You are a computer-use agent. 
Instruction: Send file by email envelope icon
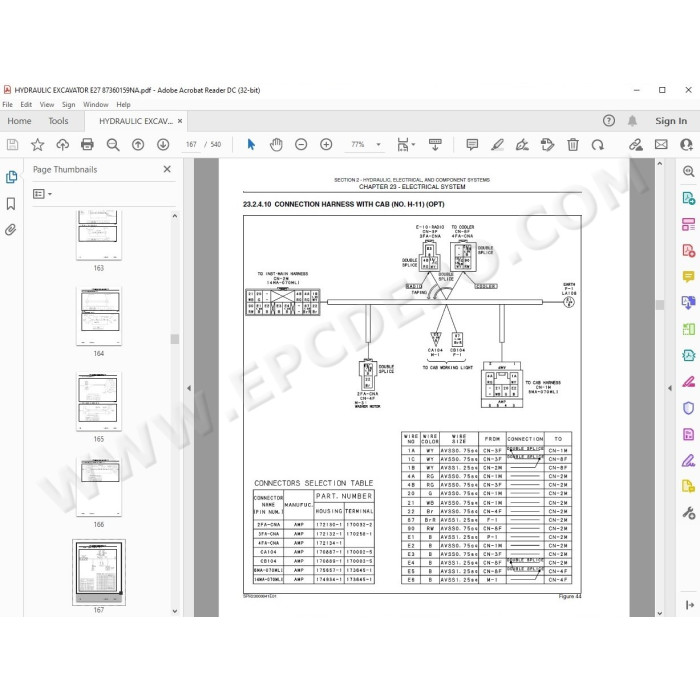tap(661, 144)
